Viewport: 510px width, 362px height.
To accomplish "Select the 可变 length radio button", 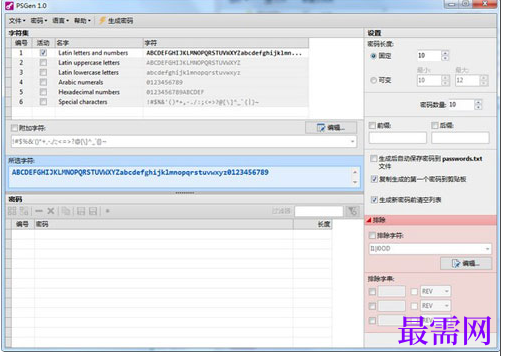I will coord(373,80).
